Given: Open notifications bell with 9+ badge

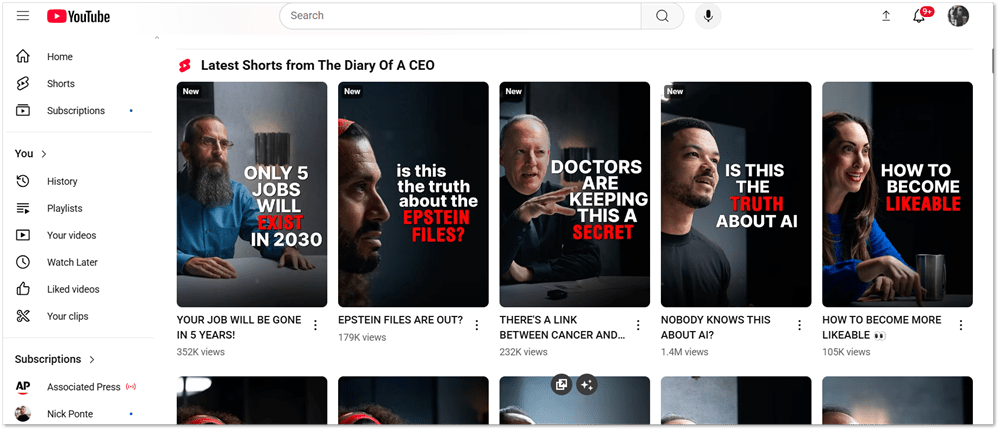Looking at the screenshot, I should (x=921, y=15).
